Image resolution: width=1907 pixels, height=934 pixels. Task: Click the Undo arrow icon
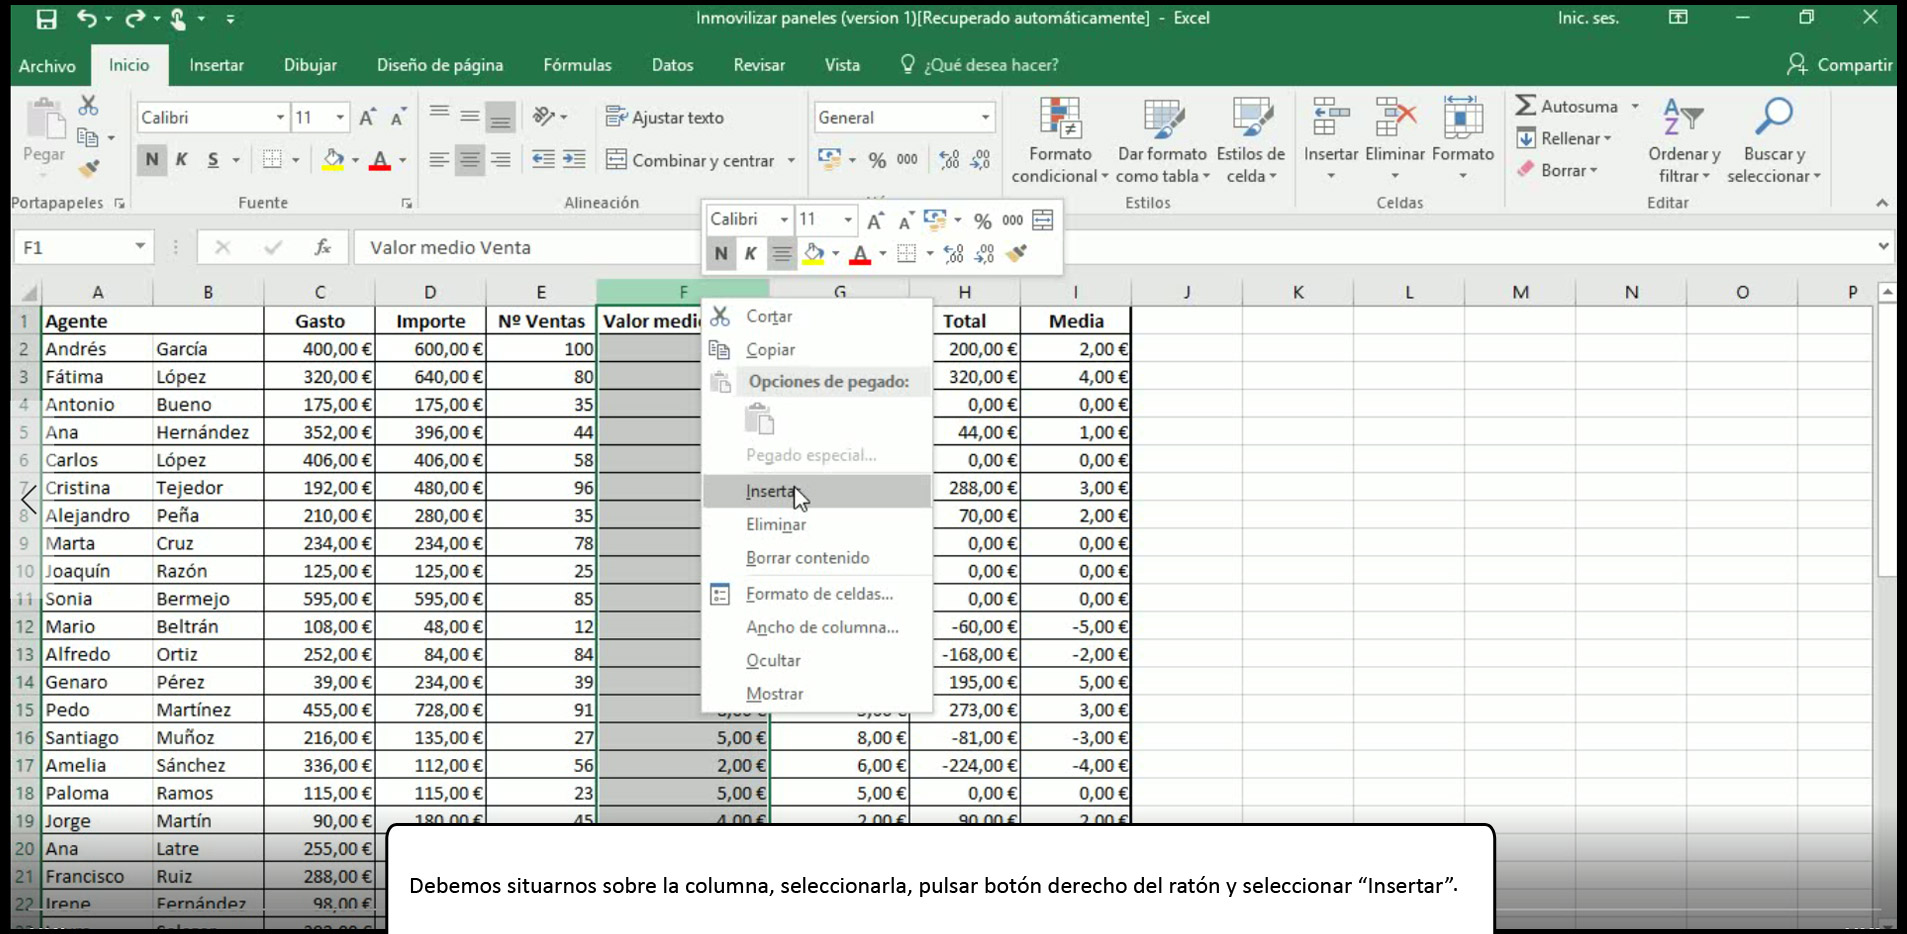pyautogui.click(x=87, y=18)
